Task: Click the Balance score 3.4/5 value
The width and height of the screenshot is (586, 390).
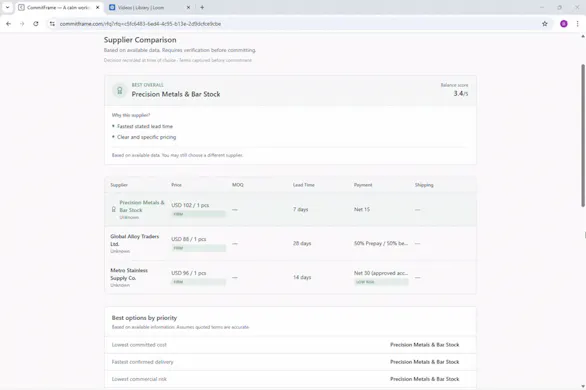Action: point(461,93)
